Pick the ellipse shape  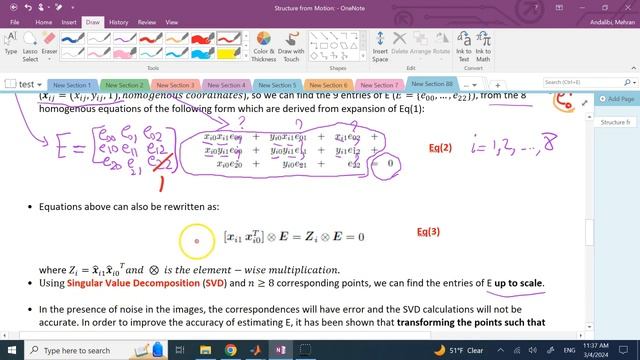click(x=334, y=46)
